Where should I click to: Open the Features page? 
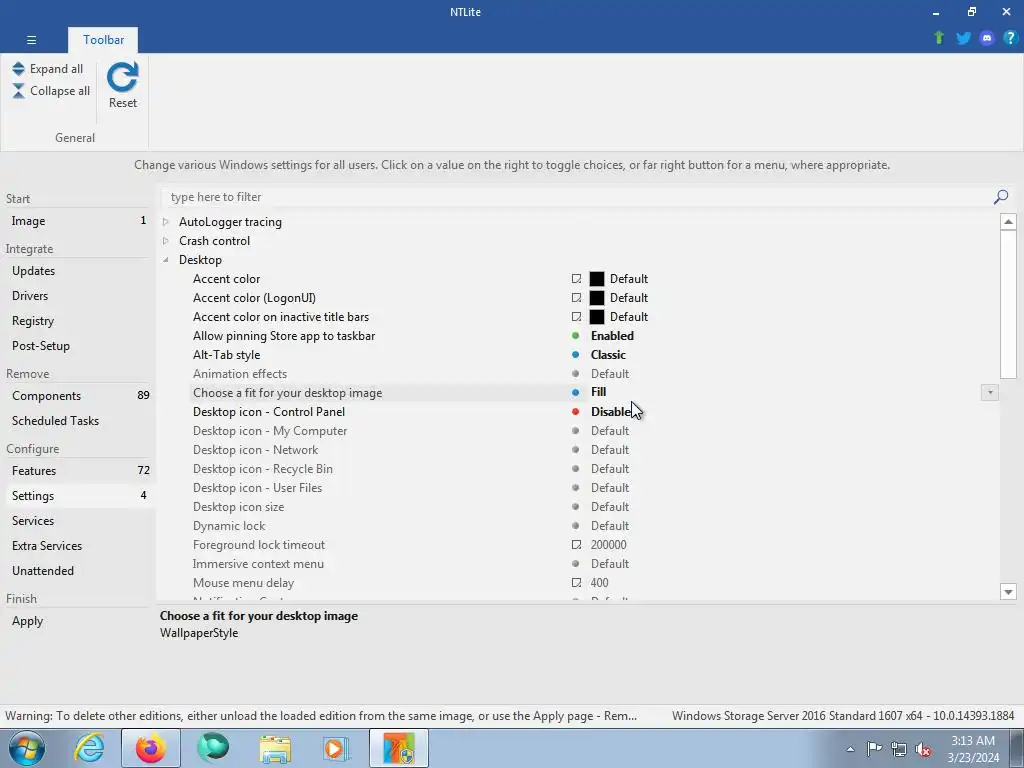78,471
